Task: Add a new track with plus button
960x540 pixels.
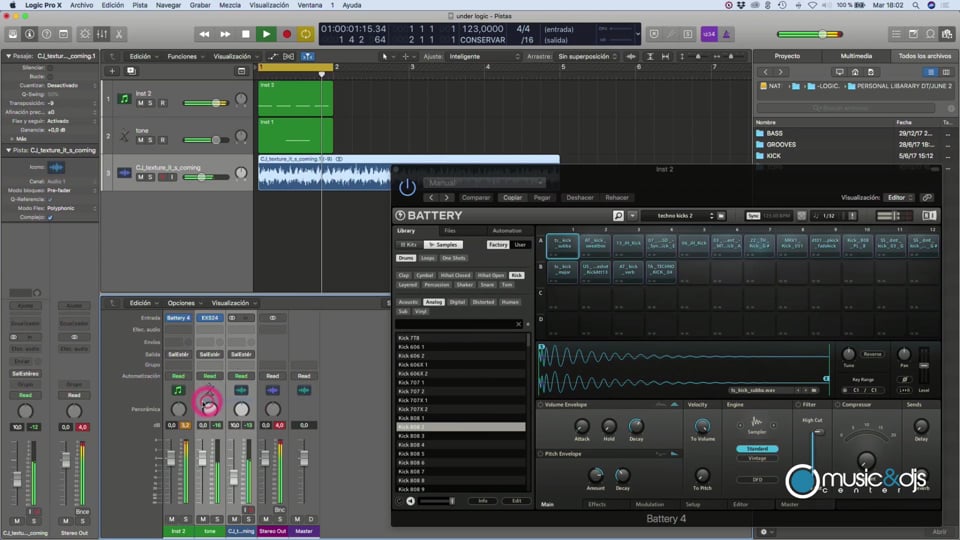Action: coord(112,71)
